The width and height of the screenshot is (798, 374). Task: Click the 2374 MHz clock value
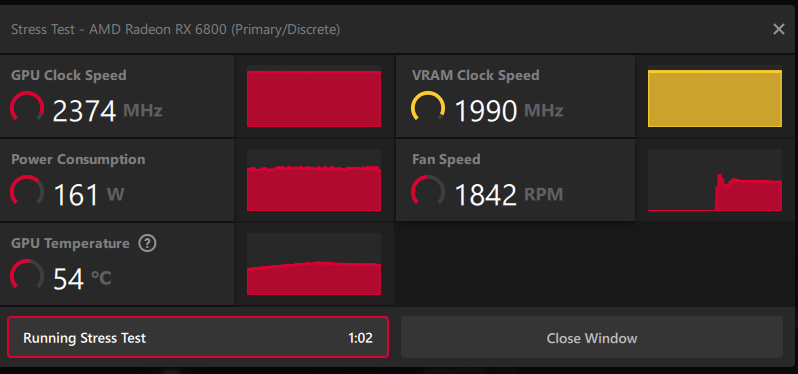click(x=107, y=110)
